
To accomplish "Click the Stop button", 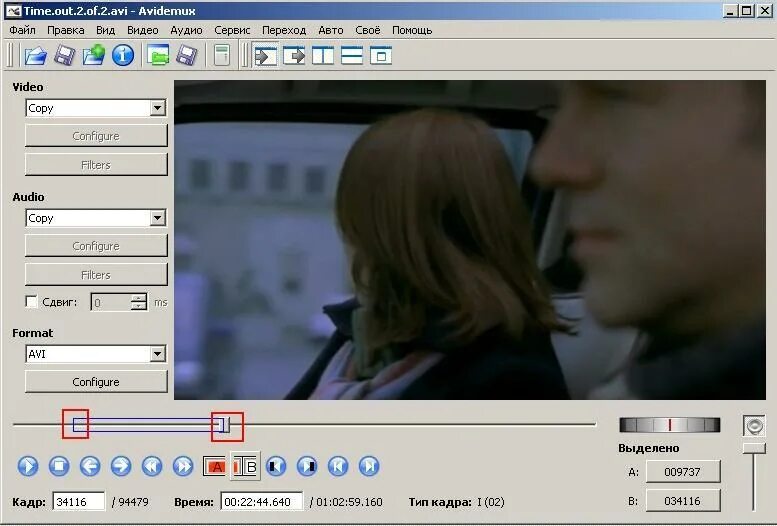I will 59,467.
